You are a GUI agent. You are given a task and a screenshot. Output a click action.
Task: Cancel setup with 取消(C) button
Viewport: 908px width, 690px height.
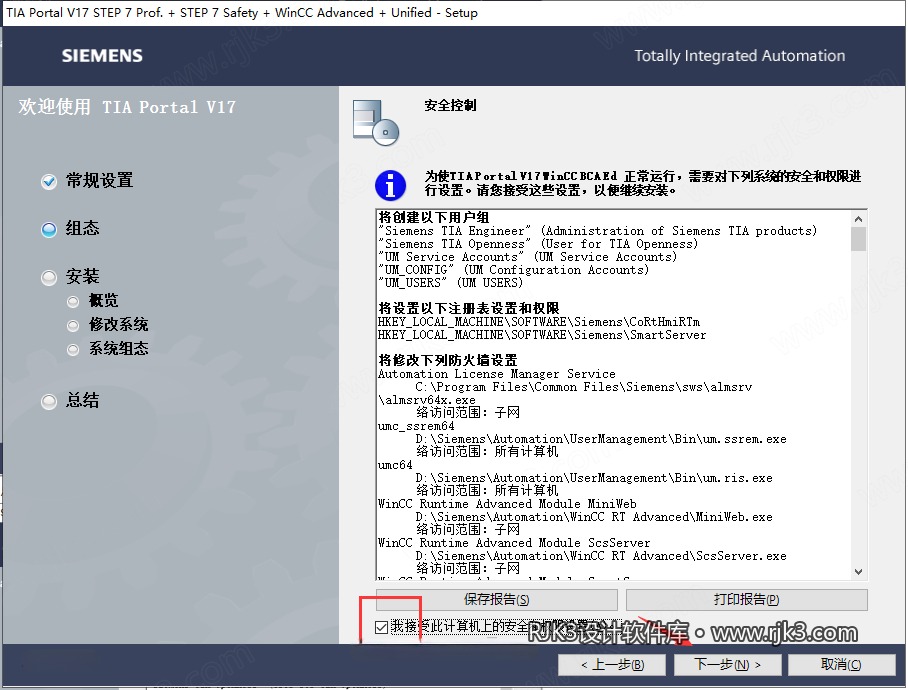[841, 665]
